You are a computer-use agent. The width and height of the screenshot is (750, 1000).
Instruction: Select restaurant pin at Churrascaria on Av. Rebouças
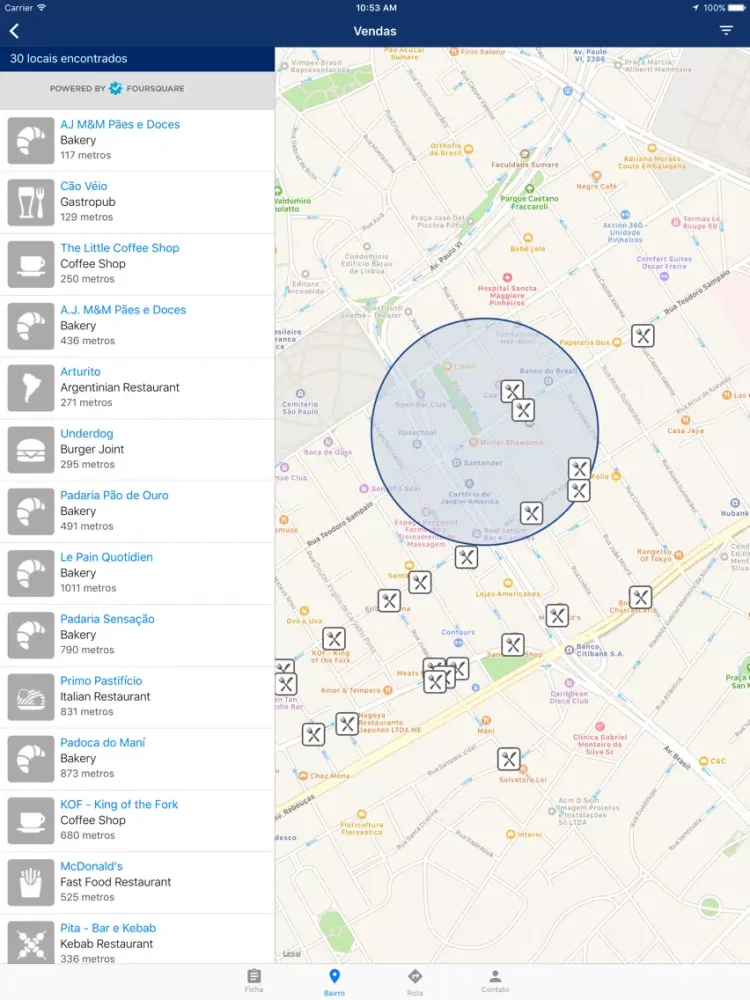tap(640, 598)
